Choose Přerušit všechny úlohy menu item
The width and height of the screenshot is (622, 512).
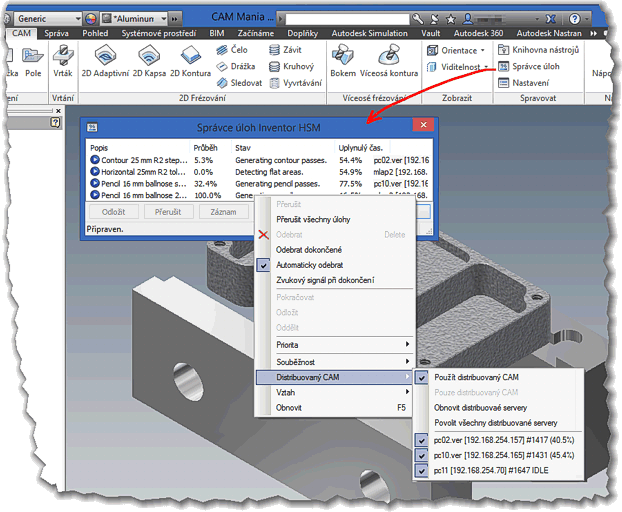click(313, 219)
